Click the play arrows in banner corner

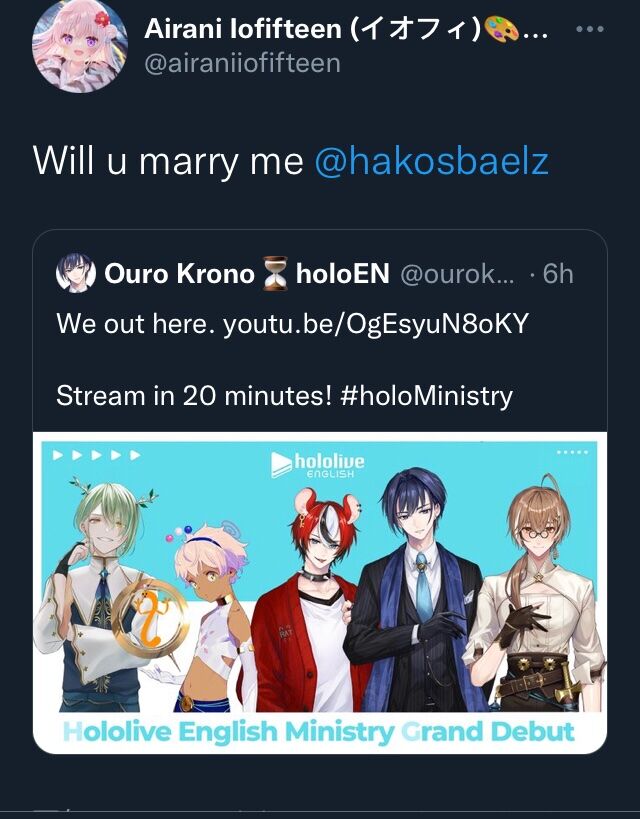[97, 455]
